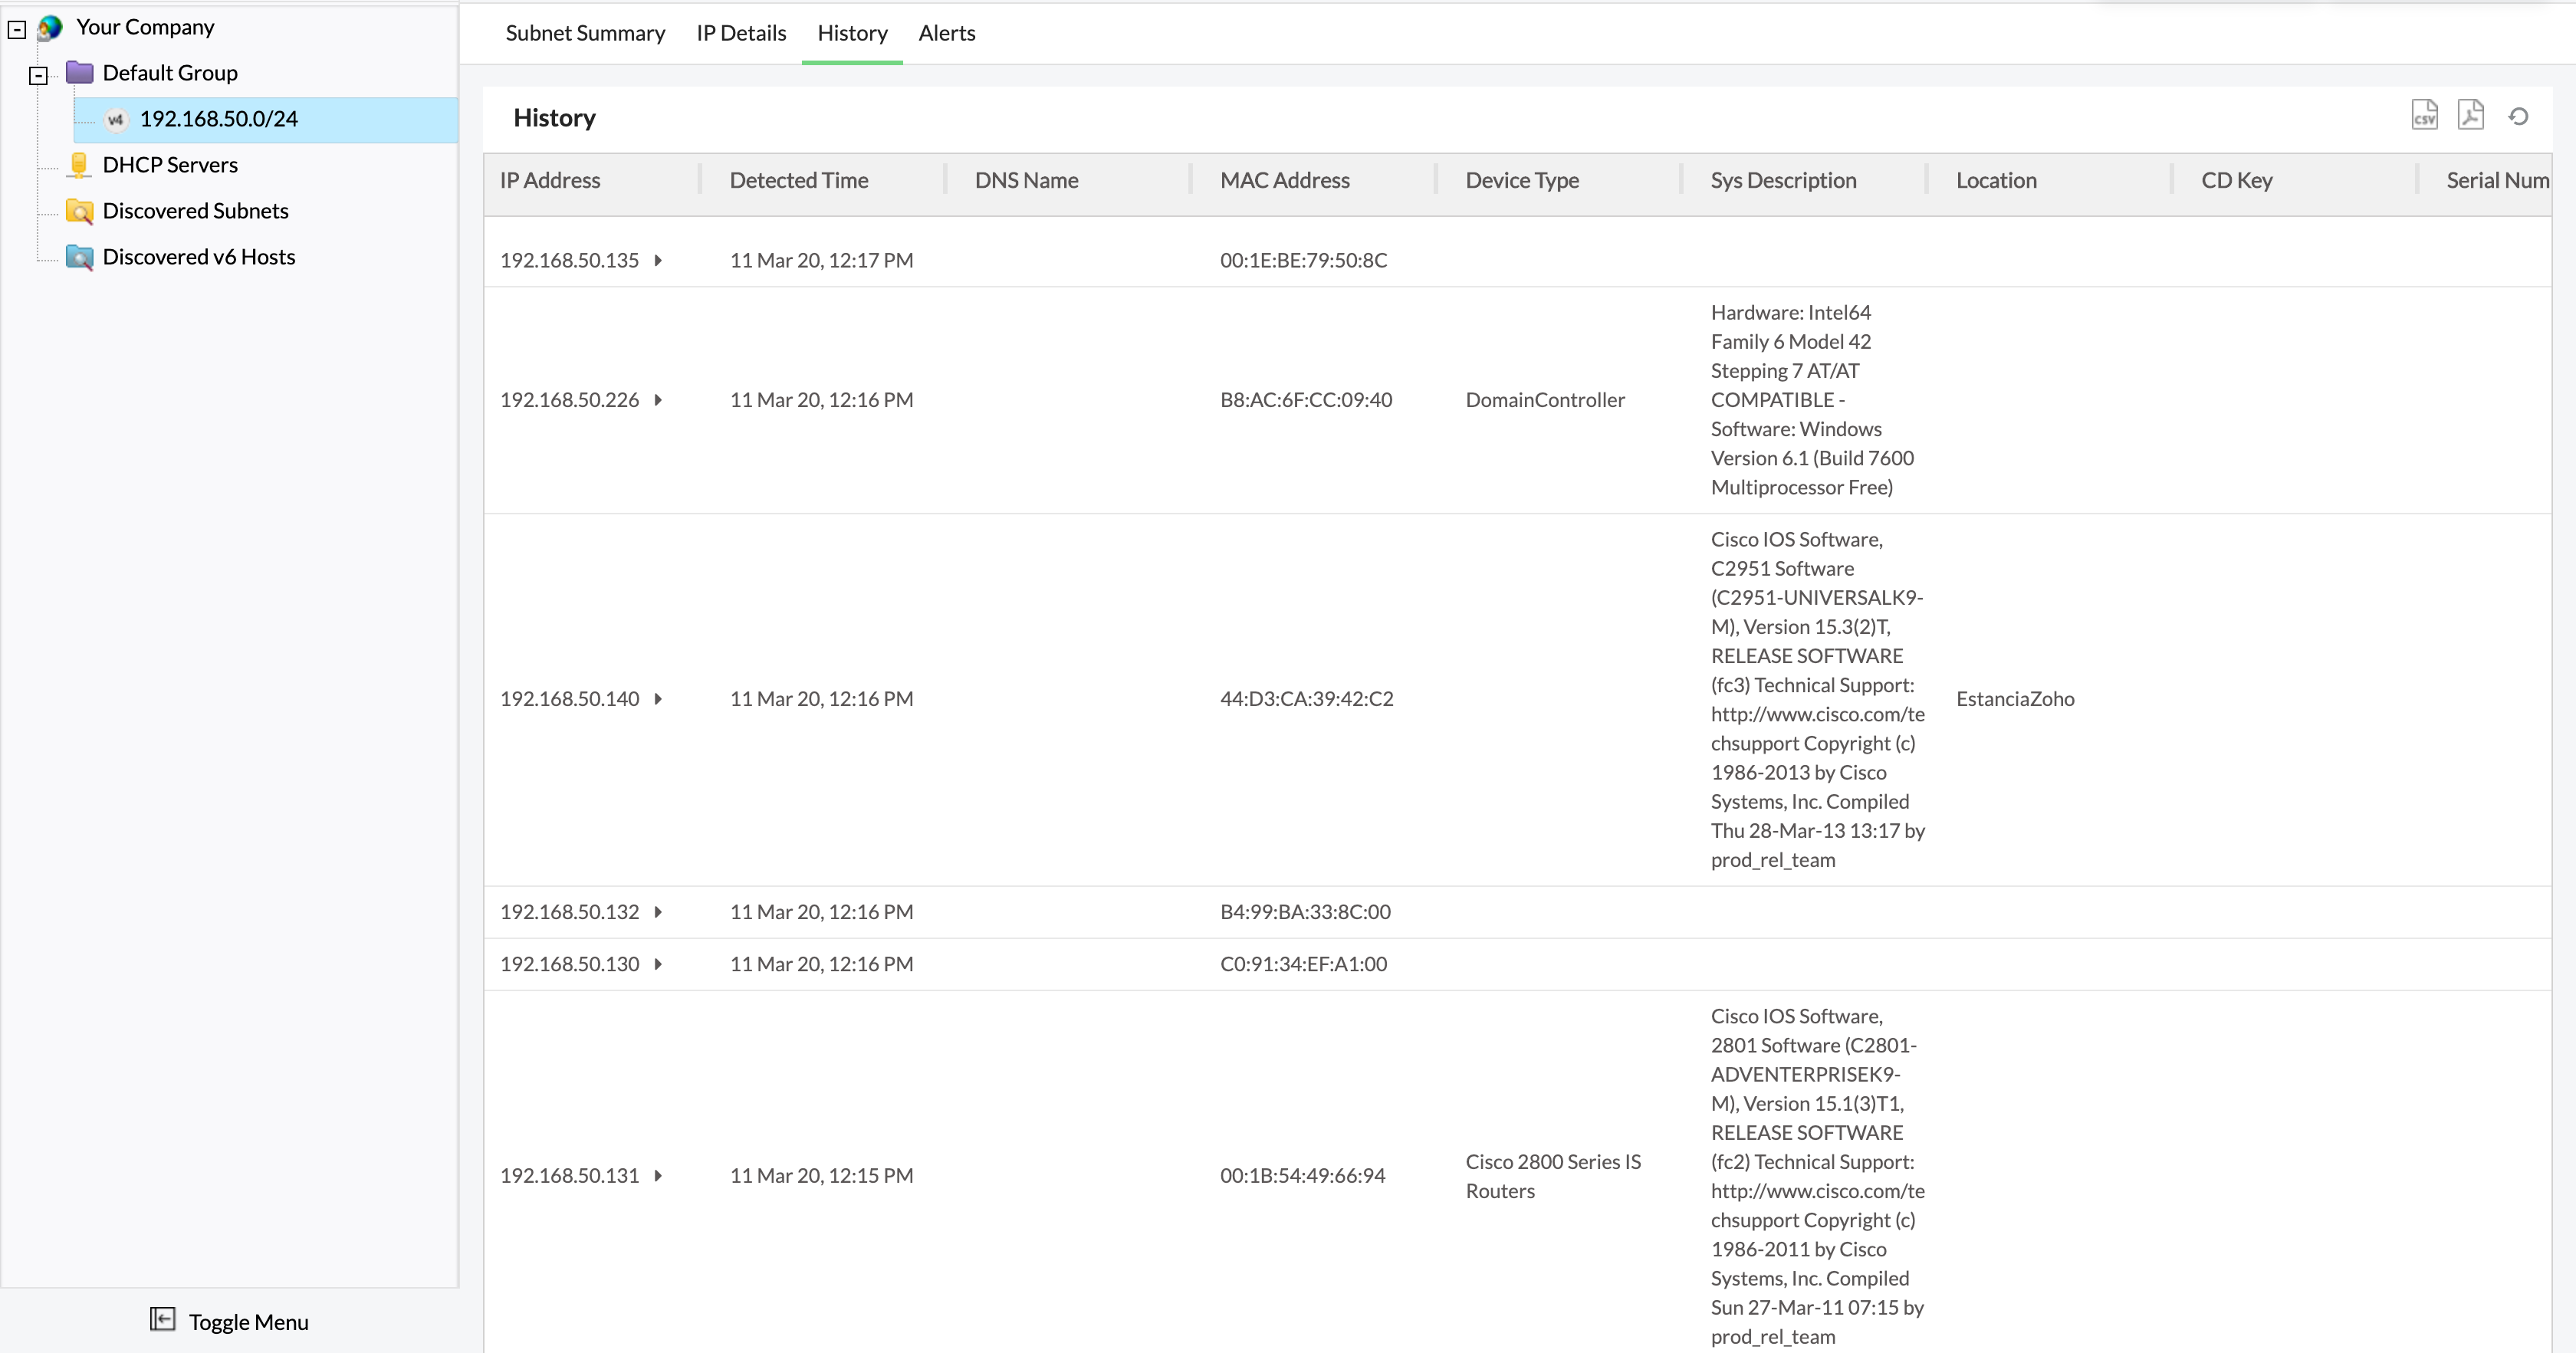The width and height of the screenshot is (2576, 1353).
Task: Sort by Detected Time column header
Action: (x=798, y=181)
